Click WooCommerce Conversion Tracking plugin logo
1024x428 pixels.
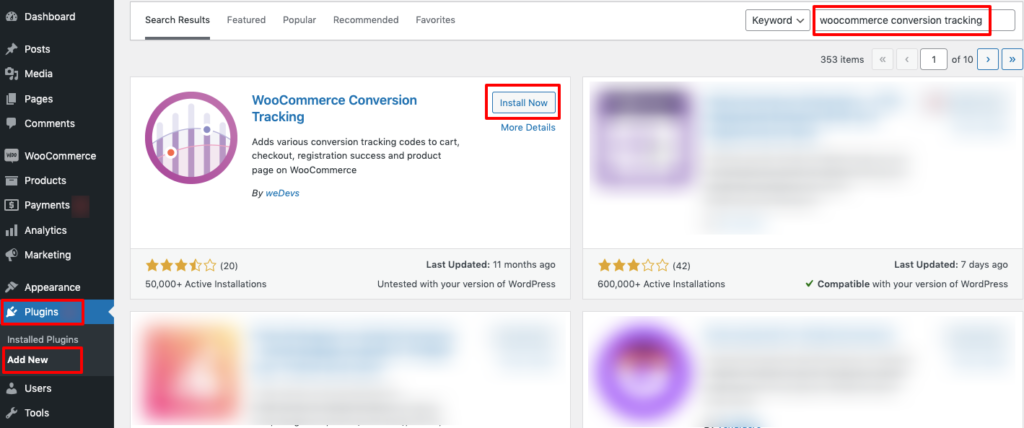191,138
